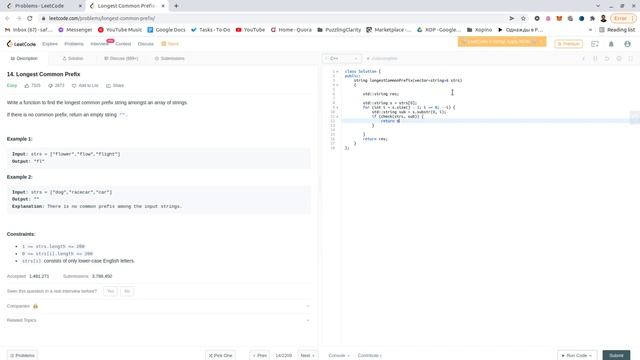Click the LeetCode logo

point(21,44)
